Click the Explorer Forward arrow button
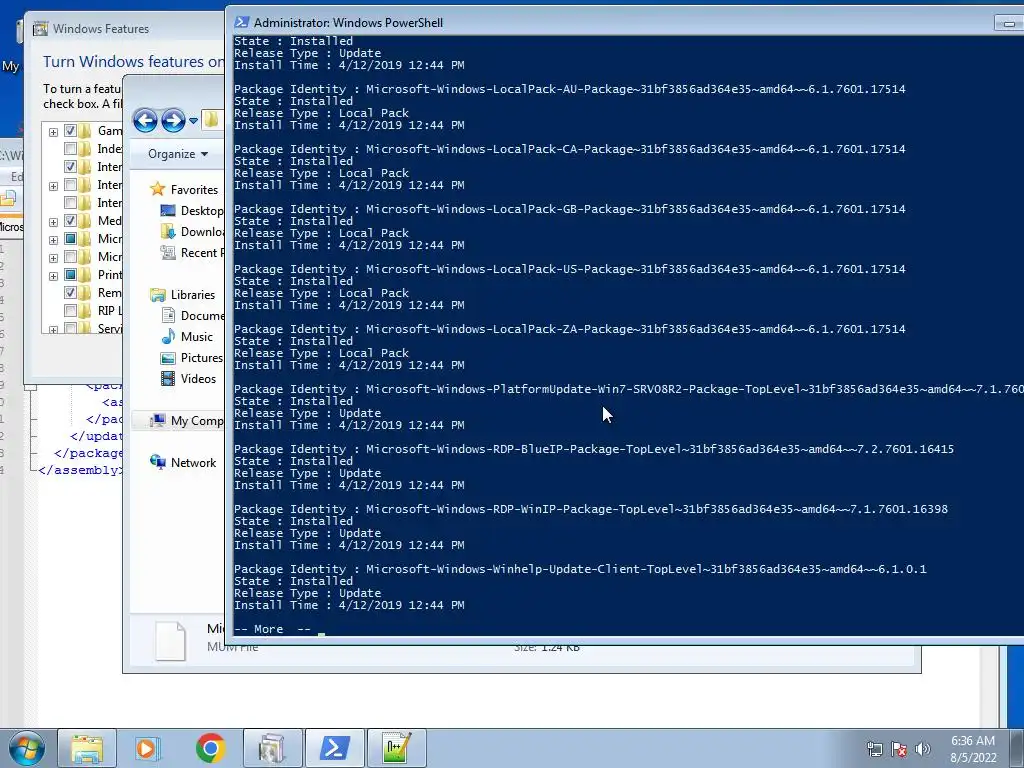The image size is (1024, 768). click(x=173, y=120)
